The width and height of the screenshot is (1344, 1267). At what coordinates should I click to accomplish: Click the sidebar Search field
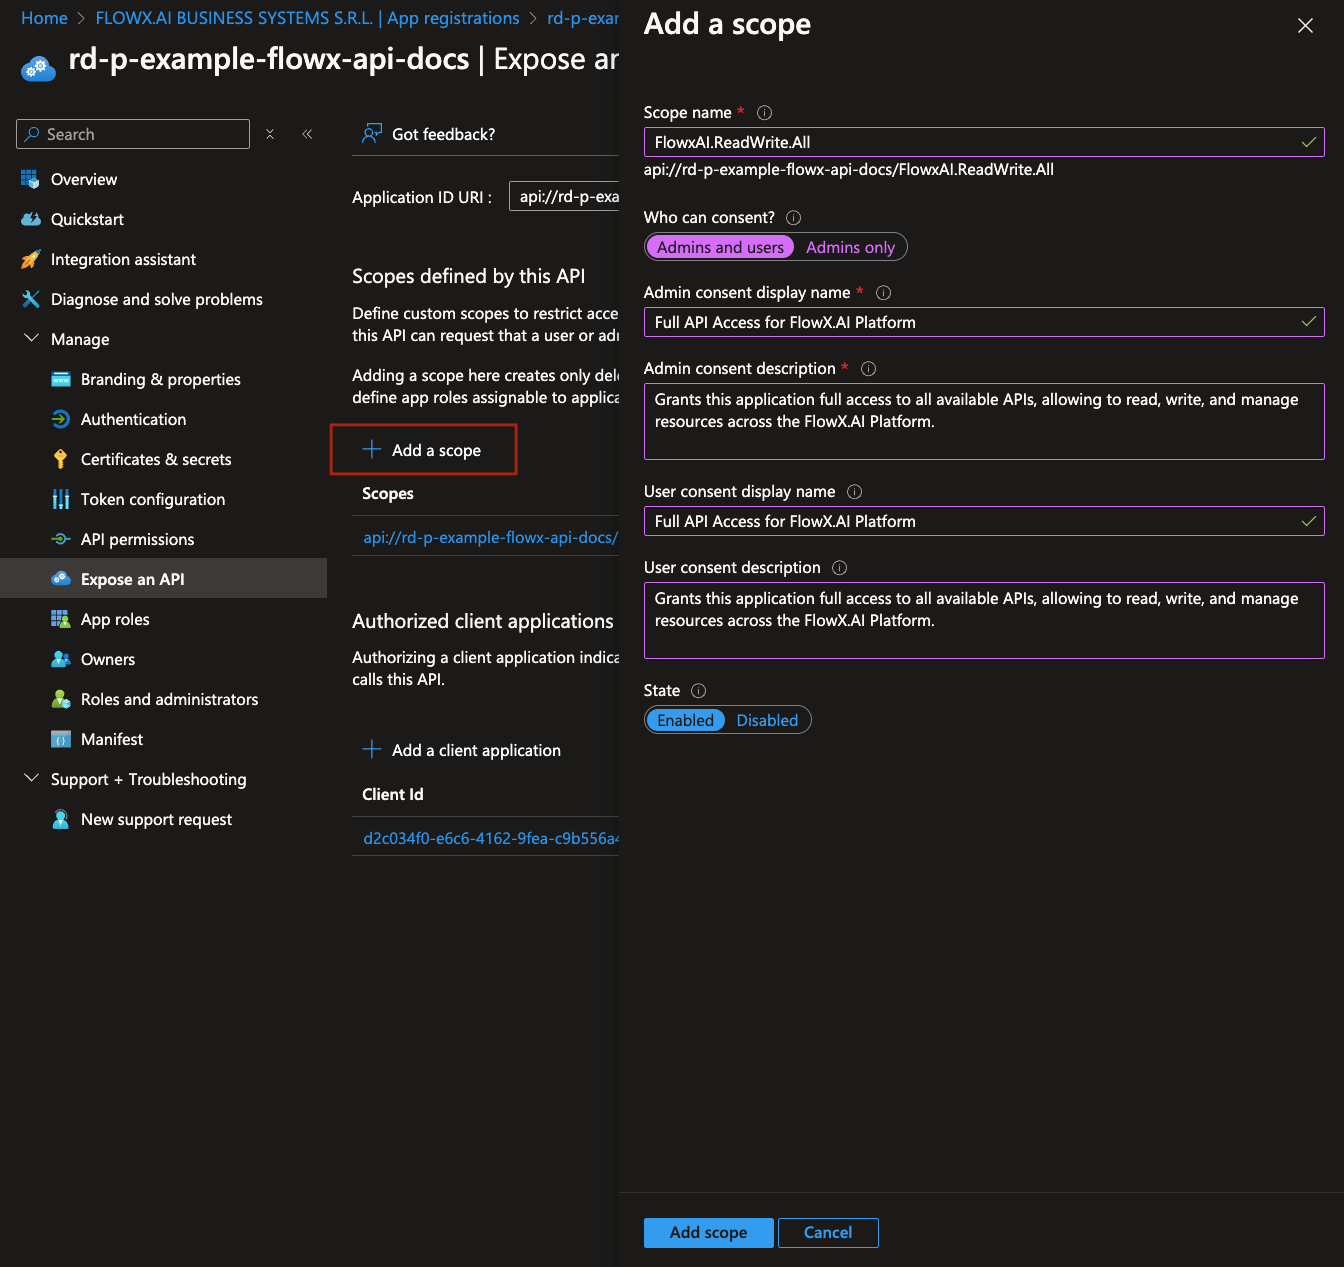coord(133,134)
